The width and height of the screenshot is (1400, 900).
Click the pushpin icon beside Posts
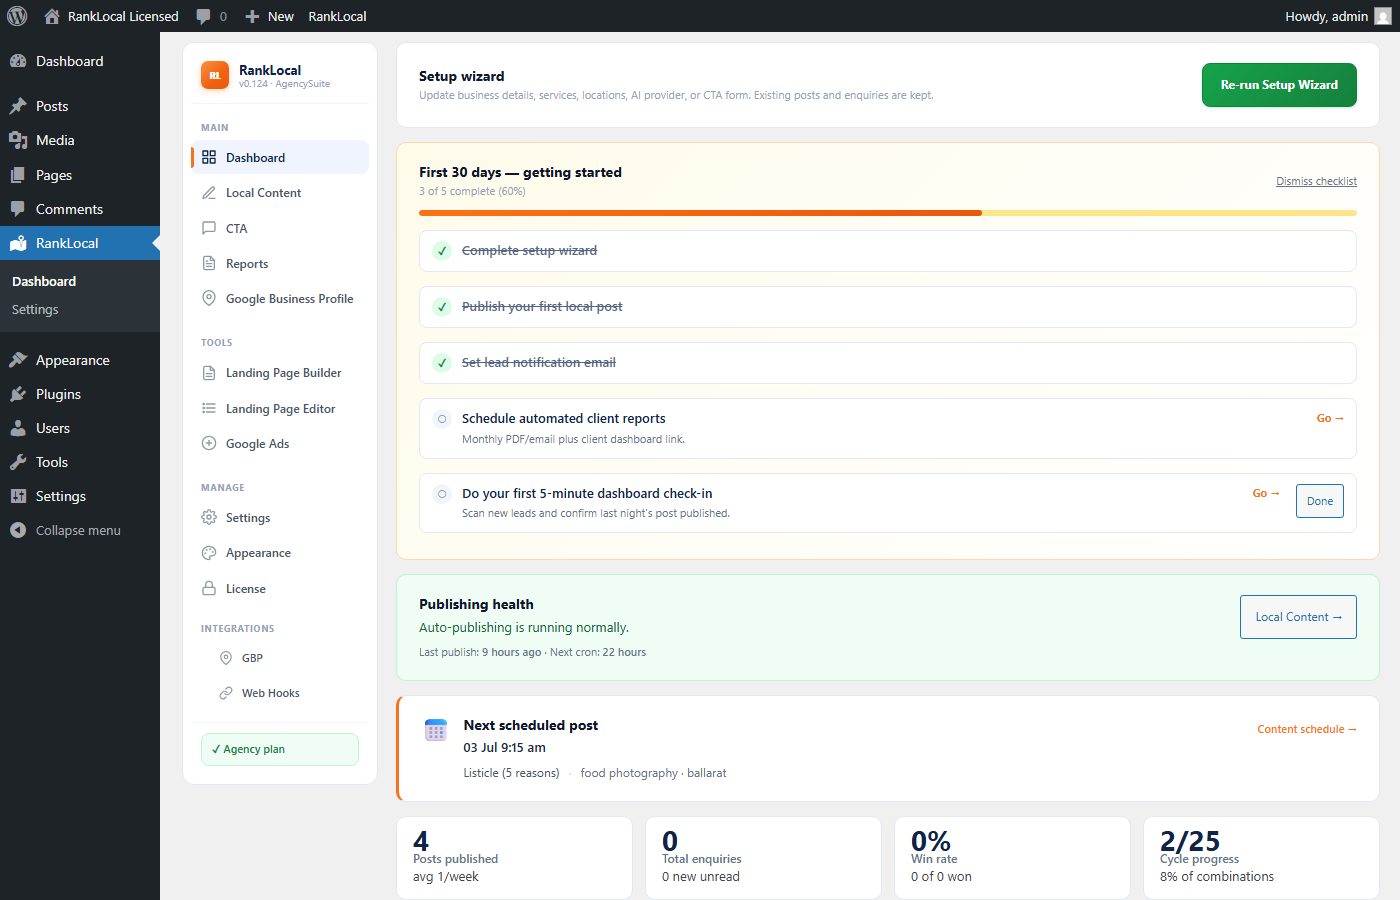[x=18, y=106]
